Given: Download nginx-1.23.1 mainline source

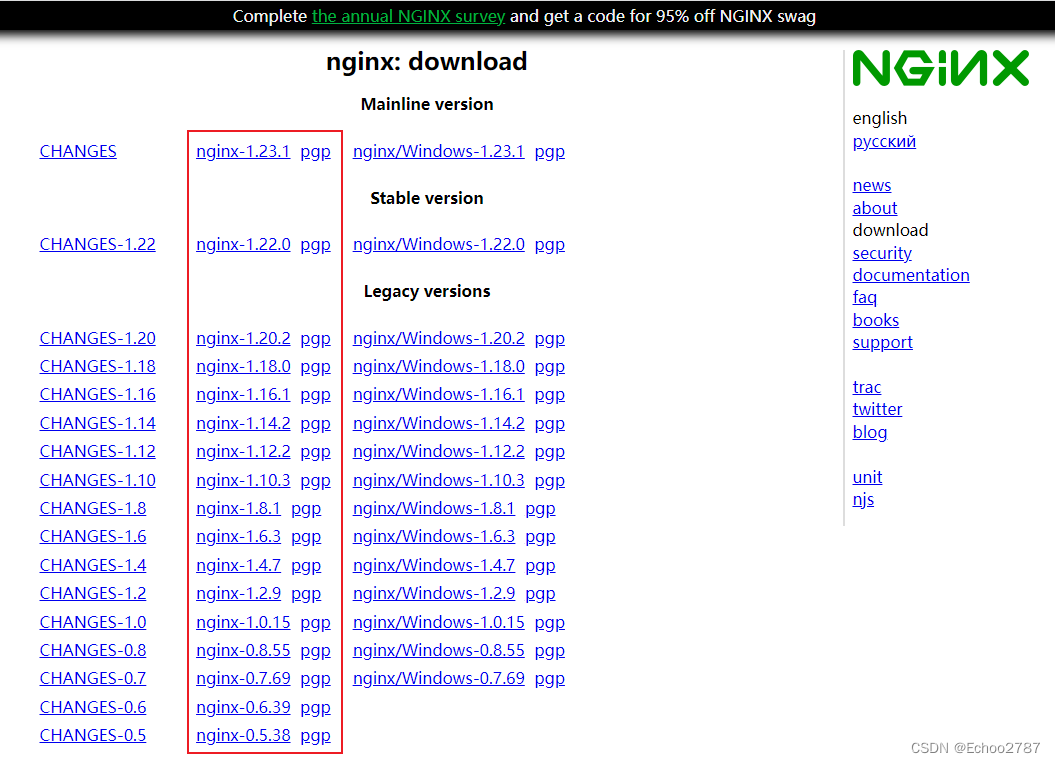Looking at the screenshot, I should pos(243,151).
